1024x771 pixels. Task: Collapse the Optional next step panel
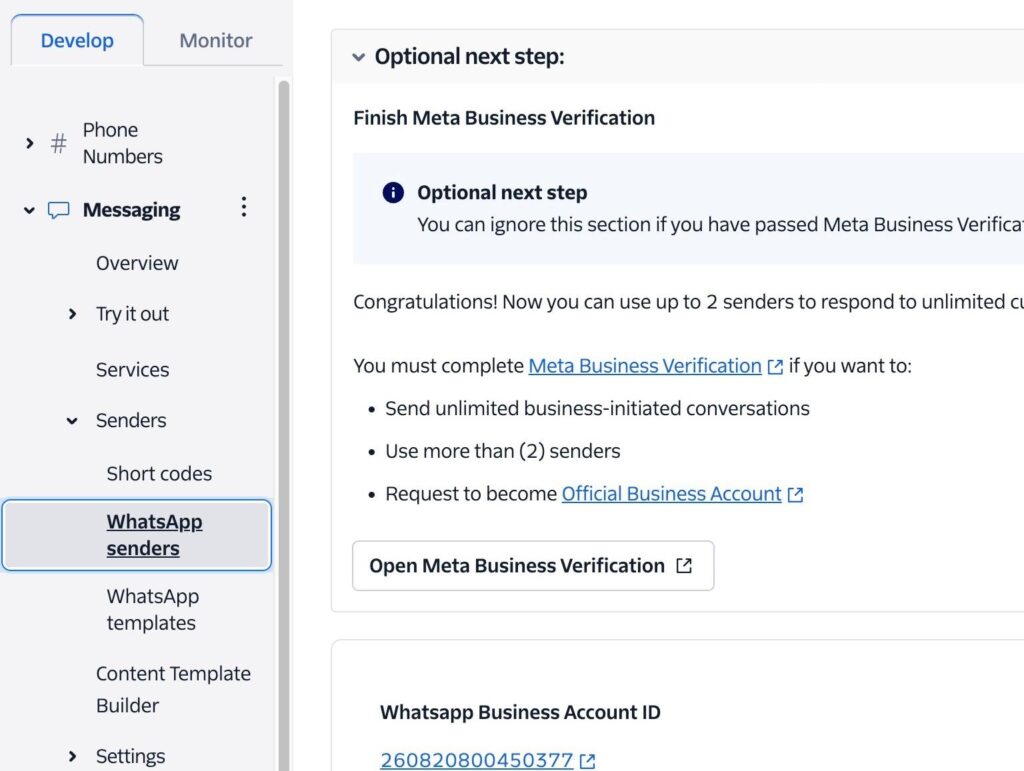[358, 58]
